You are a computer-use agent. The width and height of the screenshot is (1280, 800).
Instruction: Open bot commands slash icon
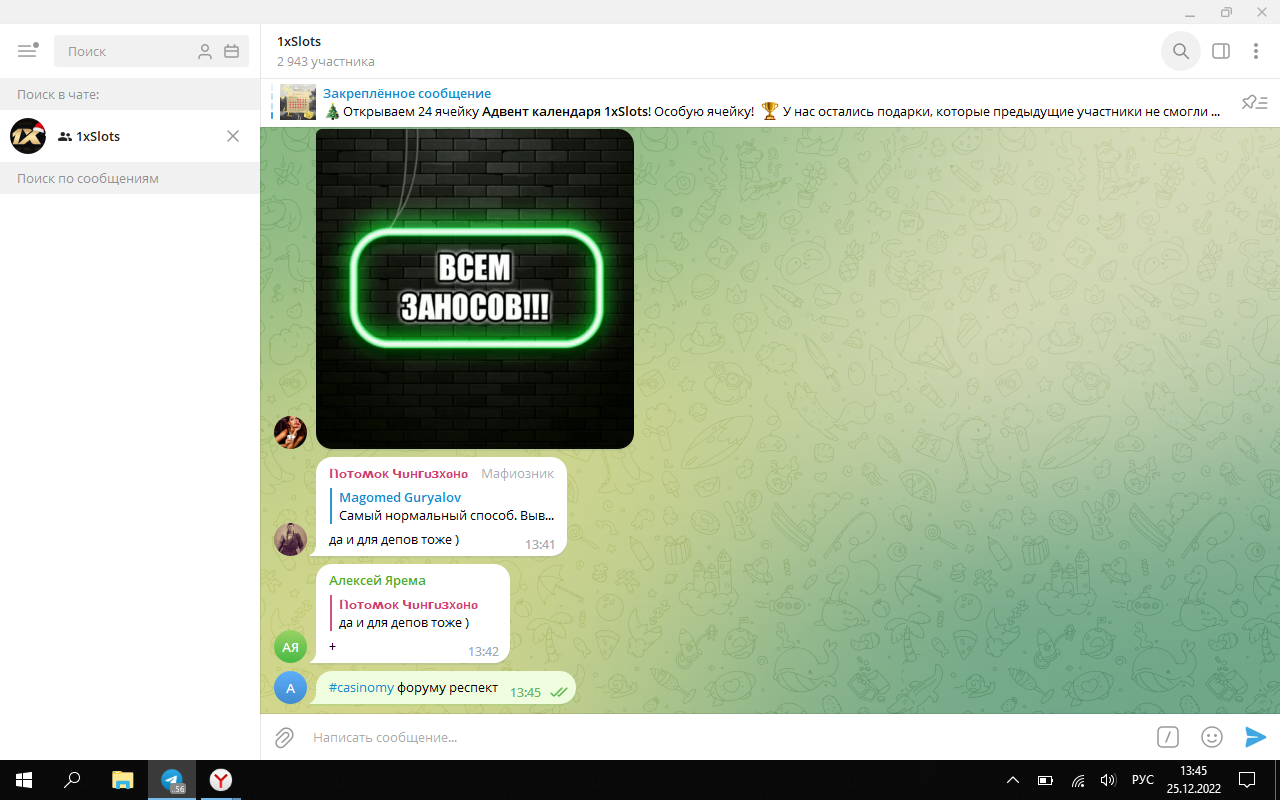[1167, 737]
